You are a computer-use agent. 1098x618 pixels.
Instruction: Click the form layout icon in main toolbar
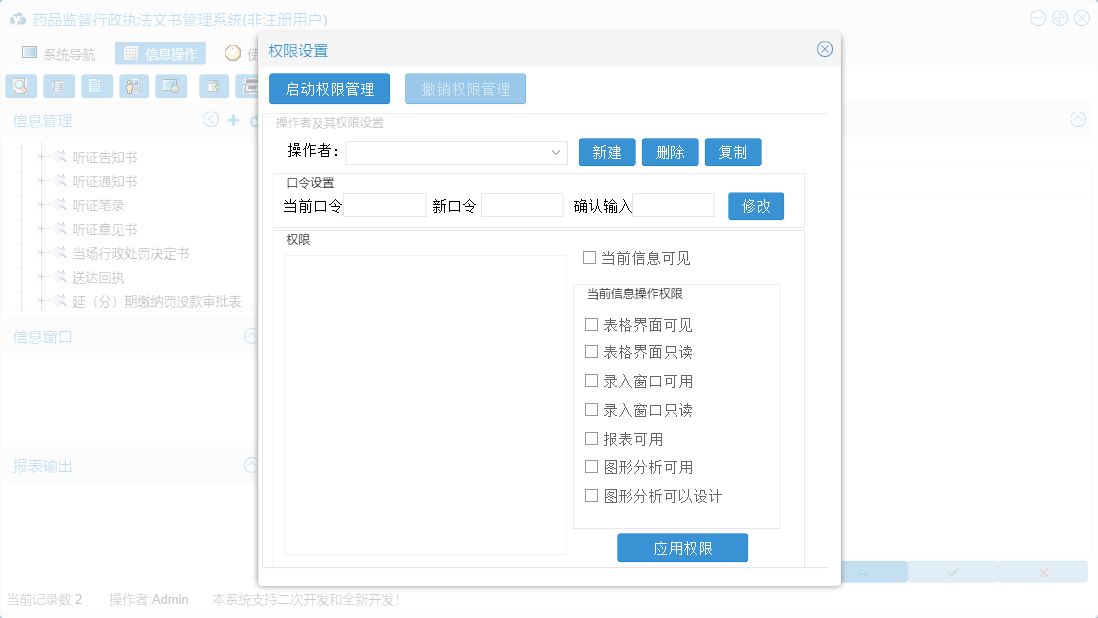click(x=59, y=86)
